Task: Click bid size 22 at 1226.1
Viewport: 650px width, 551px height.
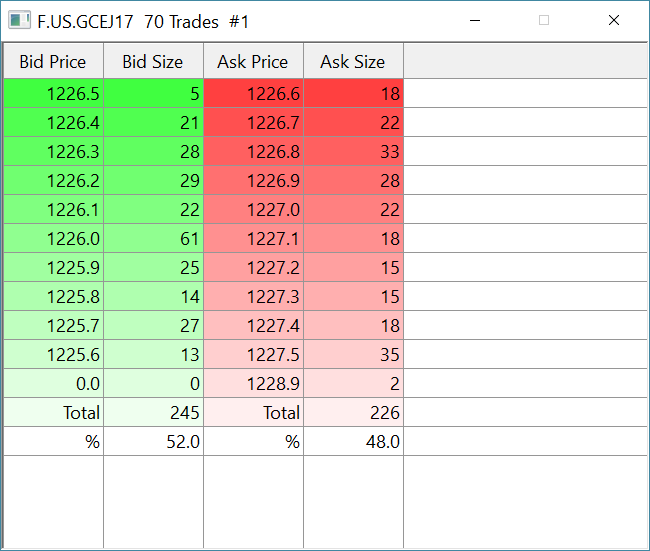Action: pos(153,209)
